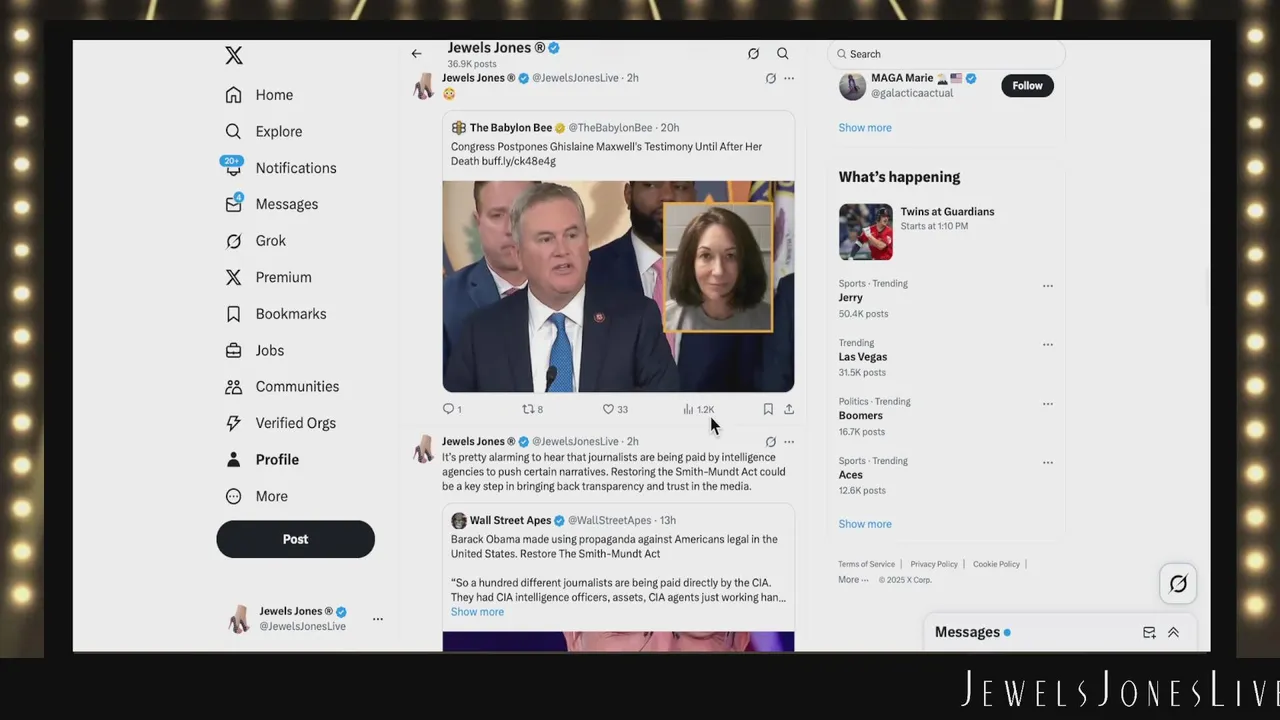1280x720 pixels.
Task: Click the Grok icon in profile header
Action: point(753,54)
